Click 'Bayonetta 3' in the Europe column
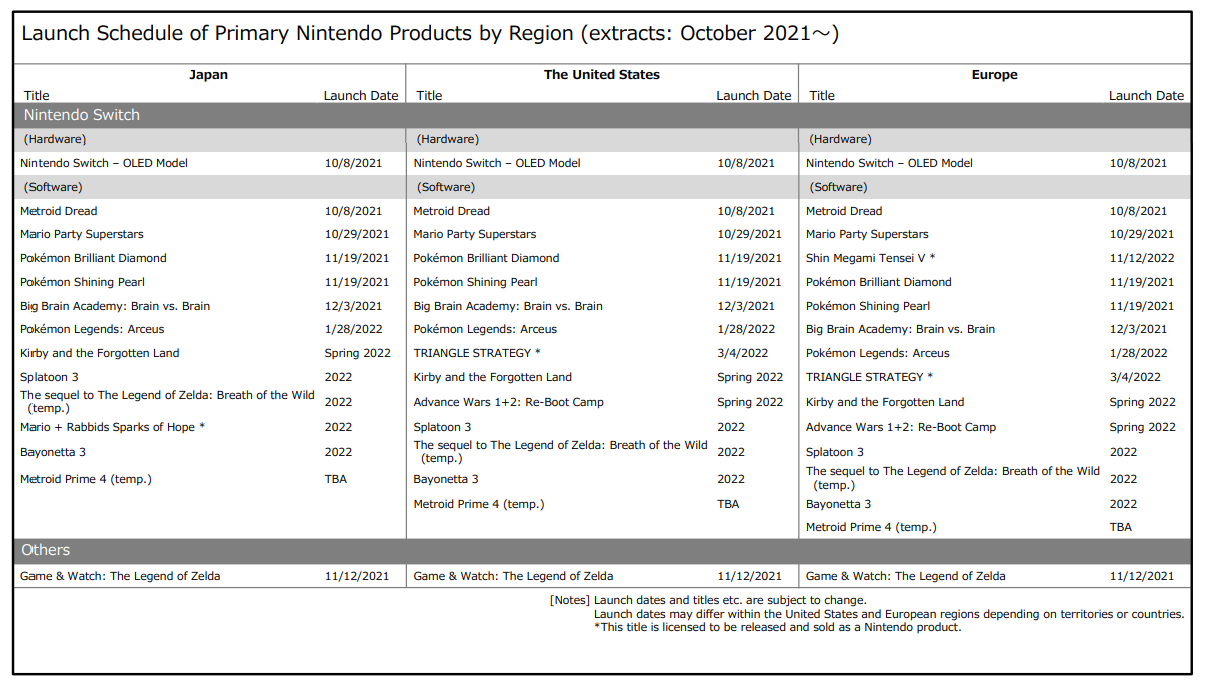The height and width of the screenshot is (680, 1205). (839, 504)
